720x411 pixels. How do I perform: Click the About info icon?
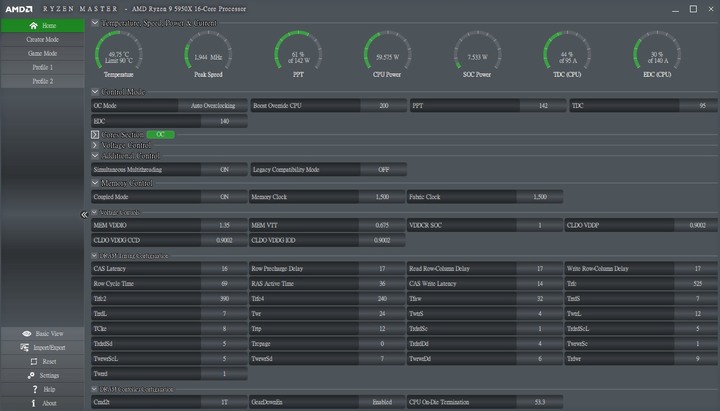(33, 403)
